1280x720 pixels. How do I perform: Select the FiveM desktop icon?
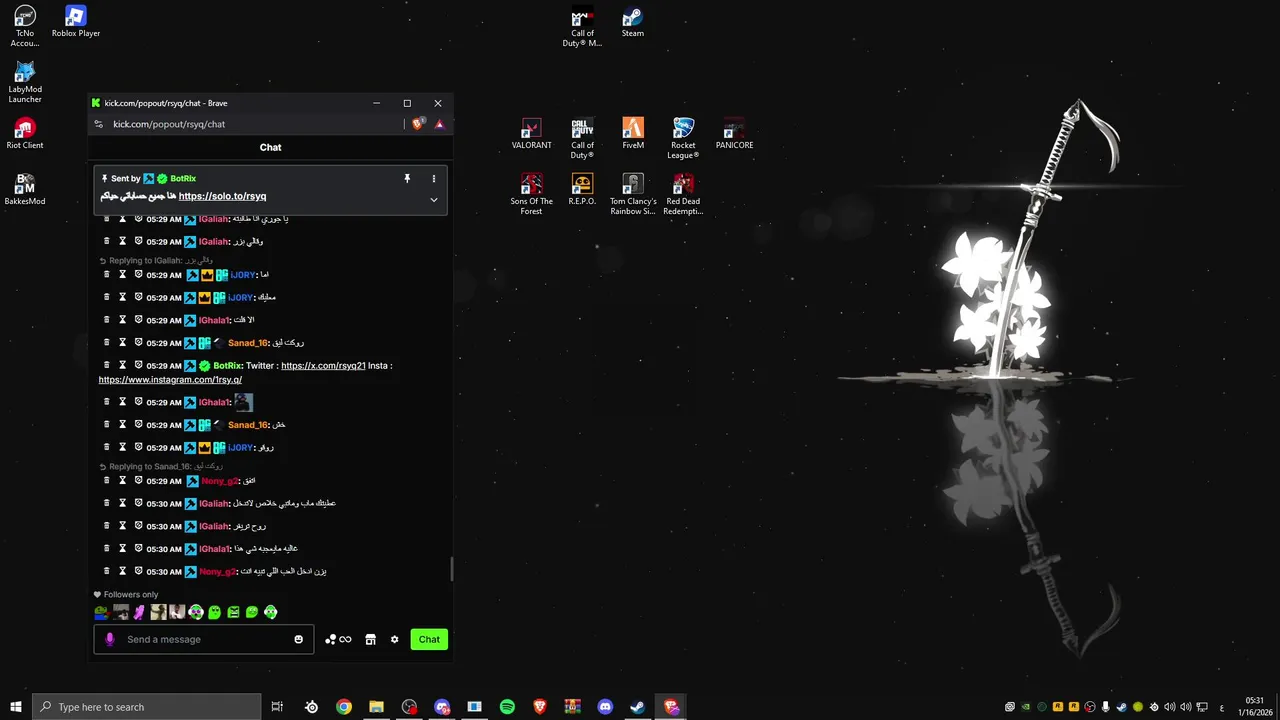tap(633, 134)
